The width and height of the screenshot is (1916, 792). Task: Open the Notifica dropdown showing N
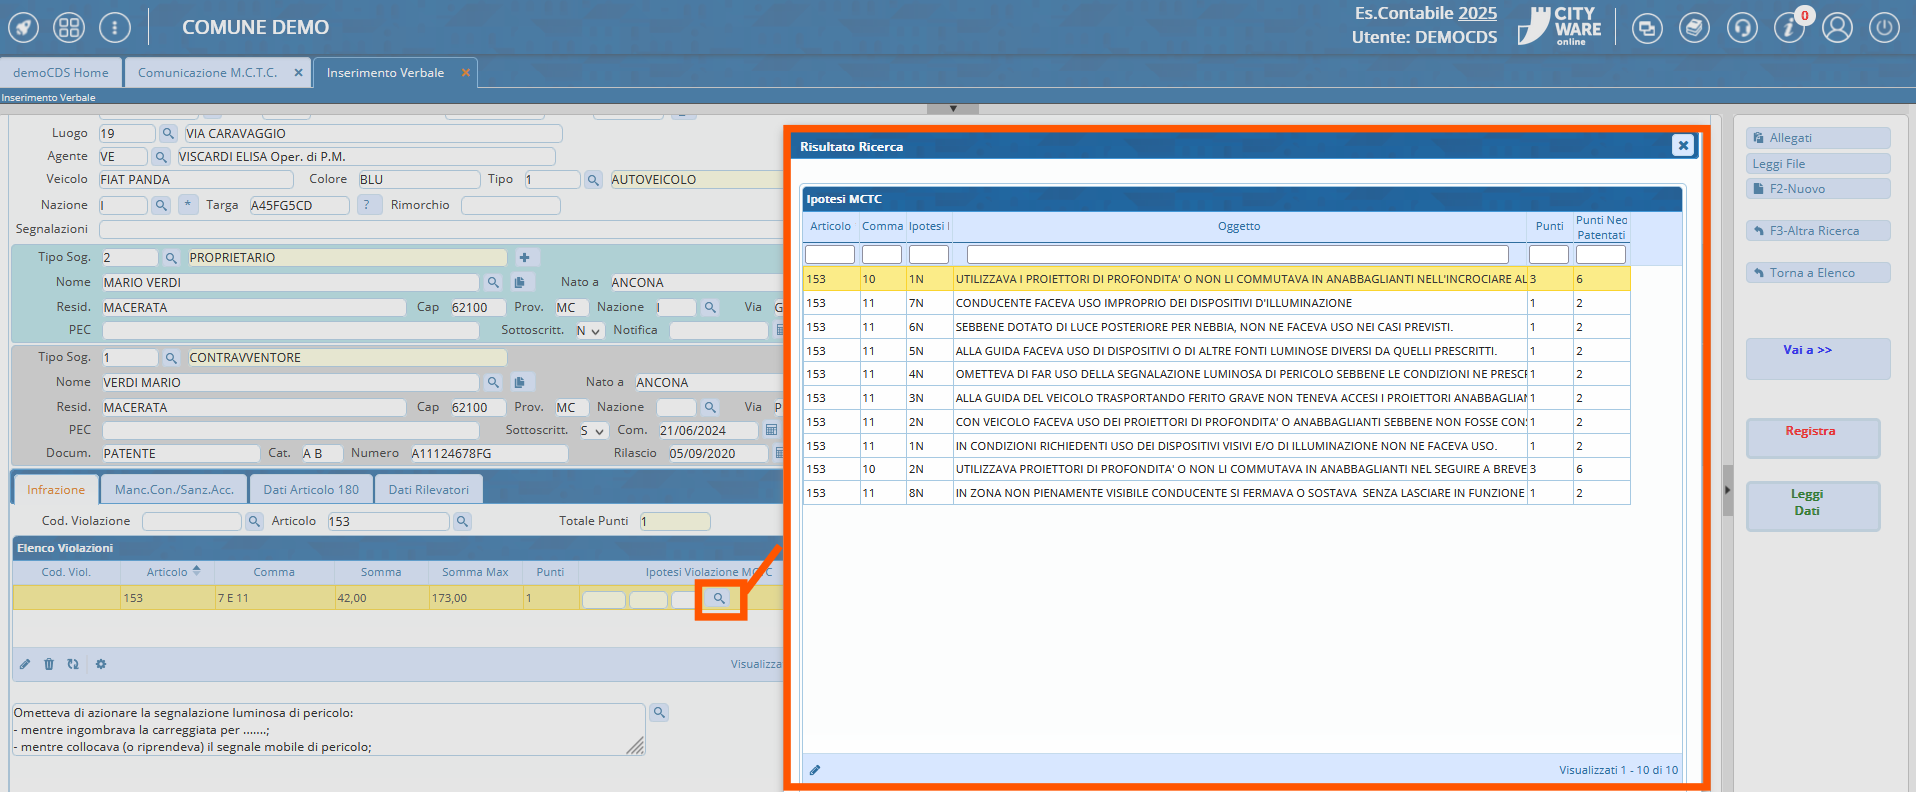(589, 331)
